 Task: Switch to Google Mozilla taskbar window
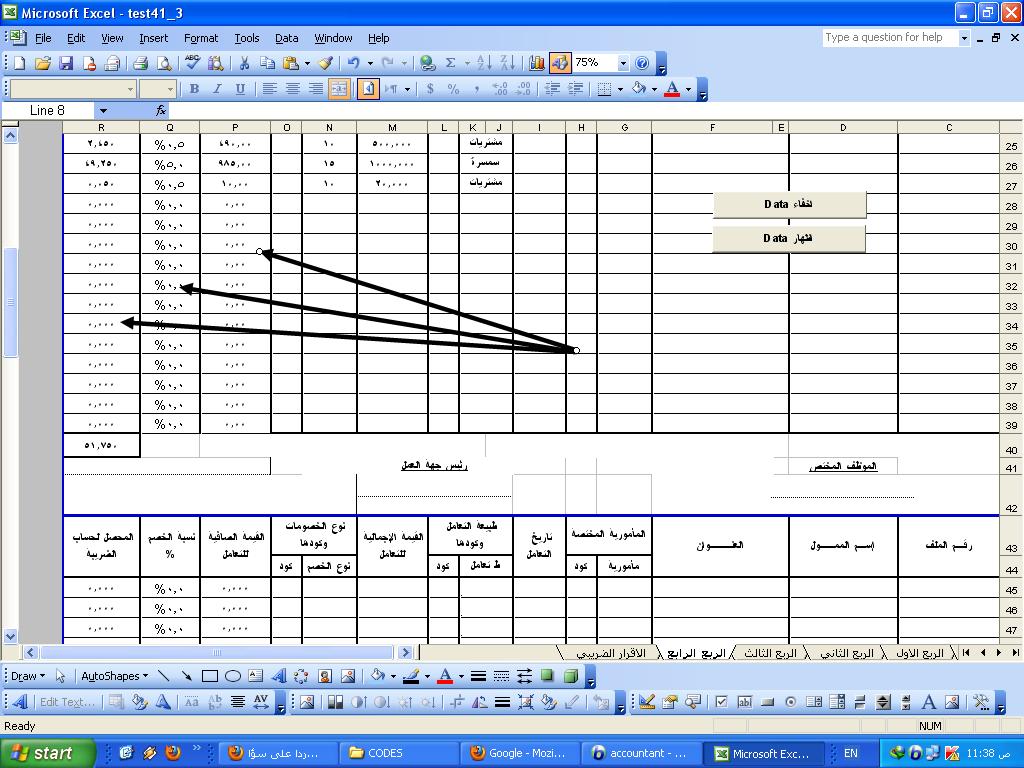pyautogui.click(x=520, y=753)
